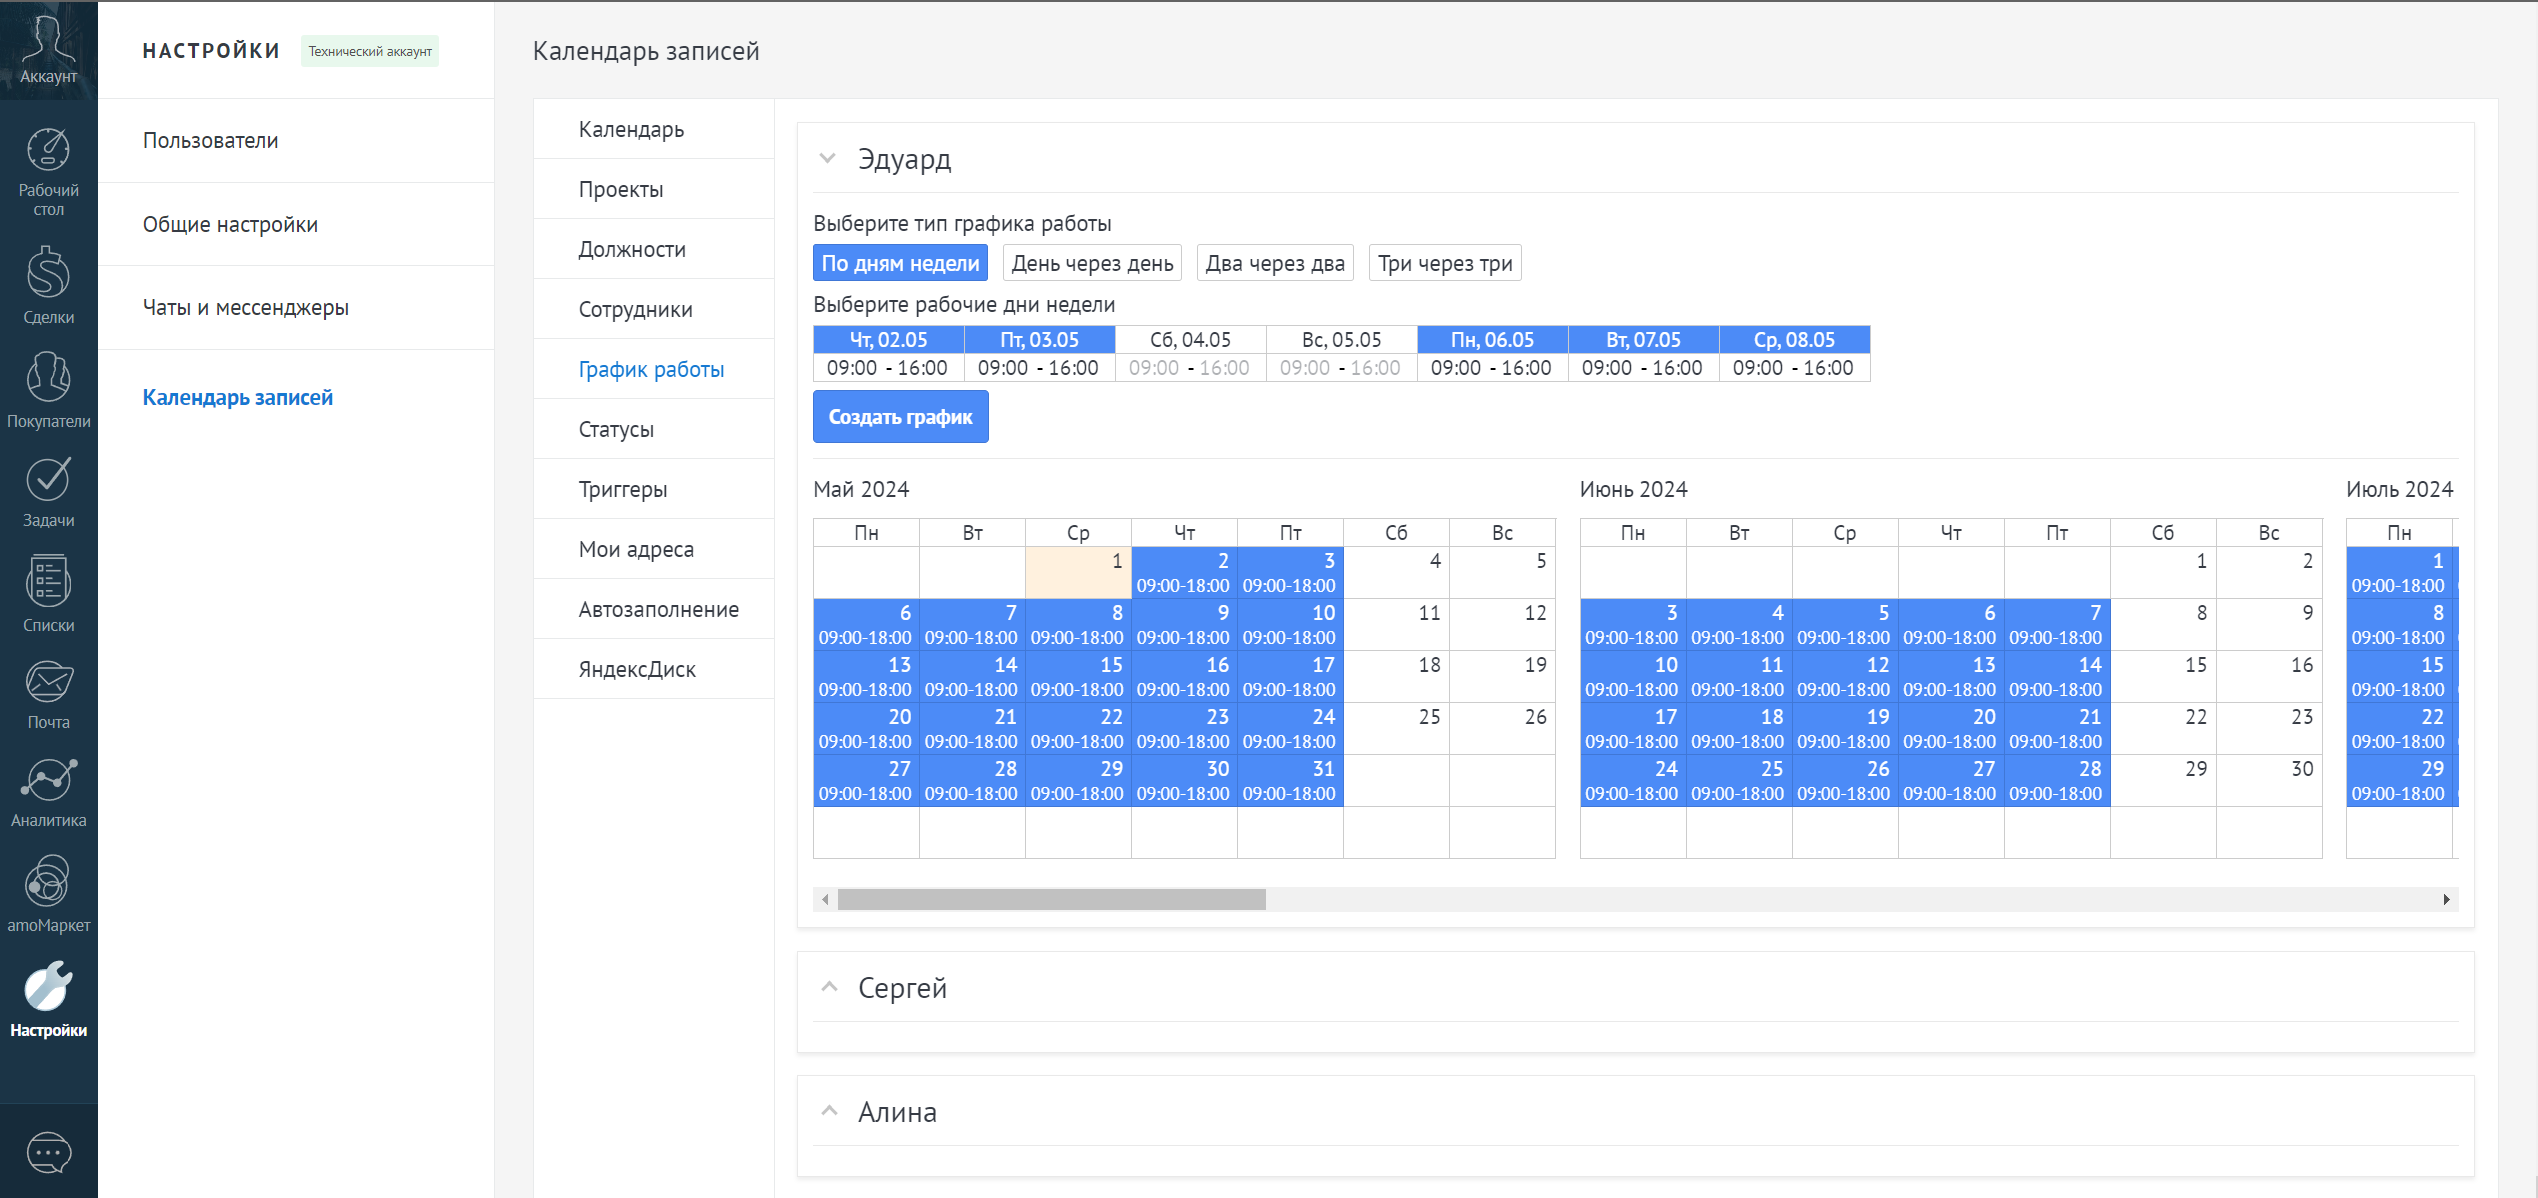Screen dimensions: 2538x1198
Task: Select the Два через два schedule type
Action: point(1274,263)
